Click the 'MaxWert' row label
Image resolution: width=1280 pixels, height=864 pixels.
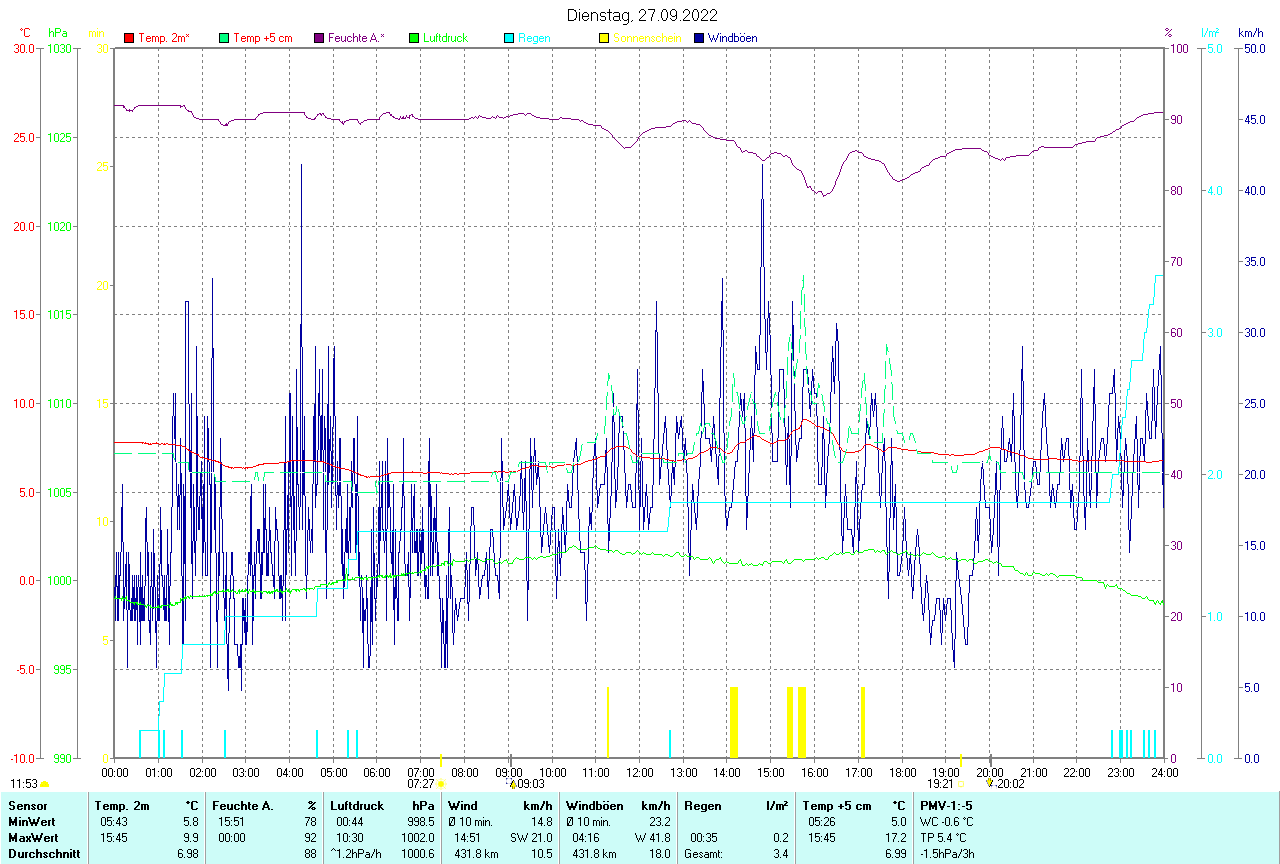[x=32, y=837]
